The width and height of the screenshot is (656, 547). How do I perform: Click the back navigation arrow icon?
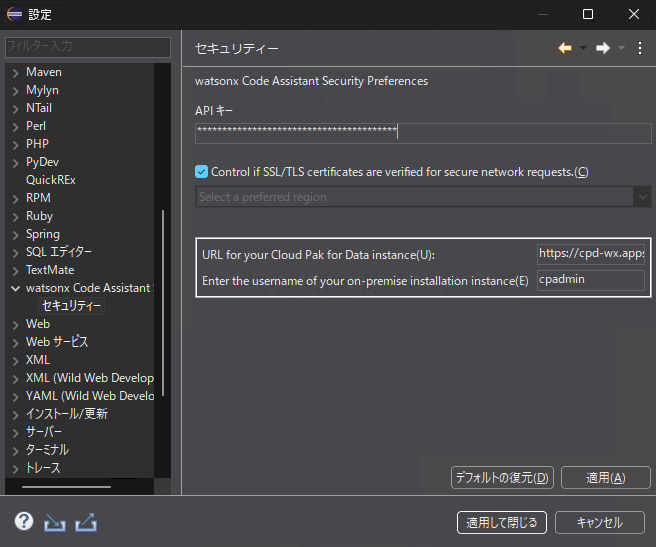[x=565, y=48]
